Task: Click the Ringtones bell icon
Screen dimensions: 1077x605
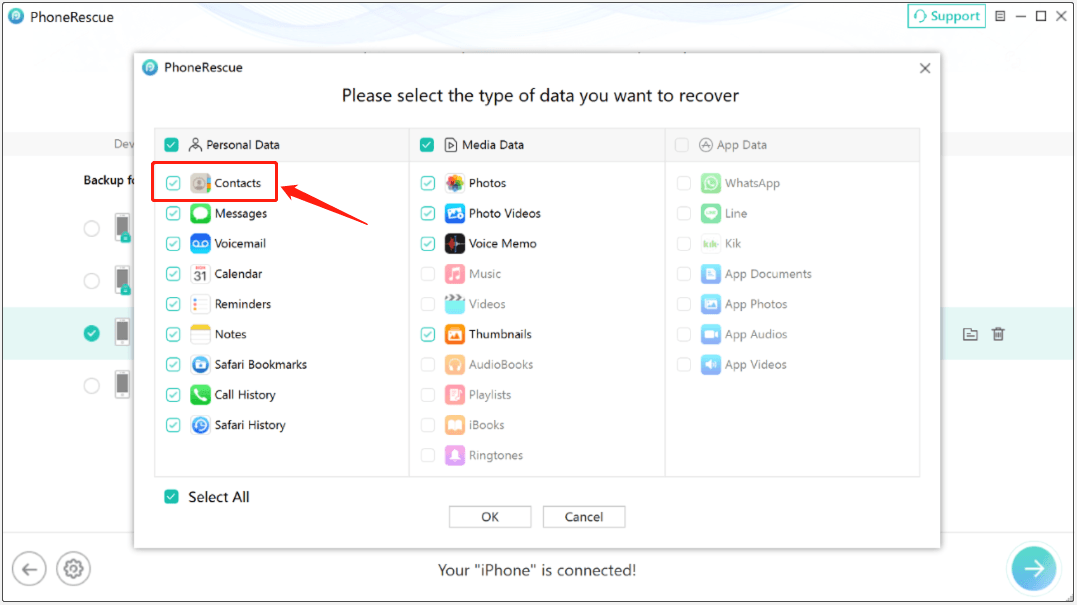Action: [455, 455]
